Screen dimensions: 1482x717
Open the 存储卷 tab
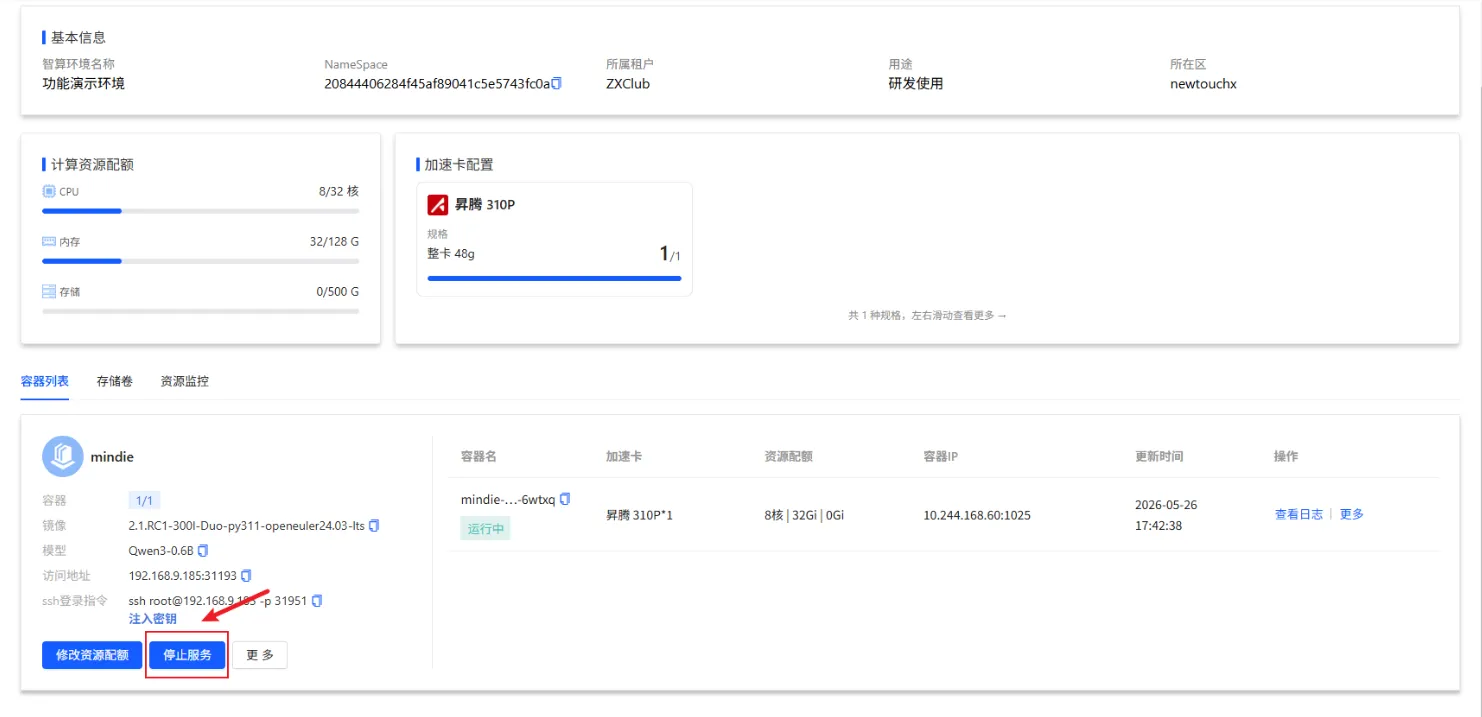pos(115,381)
